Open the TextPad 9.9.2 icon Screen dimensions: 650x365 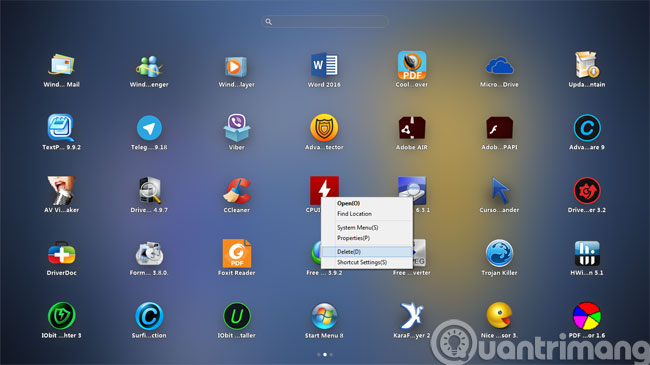[x=61, y=128]
